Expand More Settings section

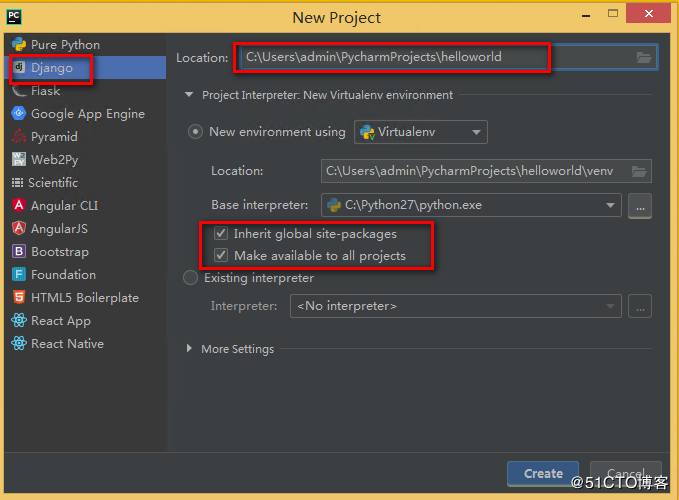[x=189, y=348]
